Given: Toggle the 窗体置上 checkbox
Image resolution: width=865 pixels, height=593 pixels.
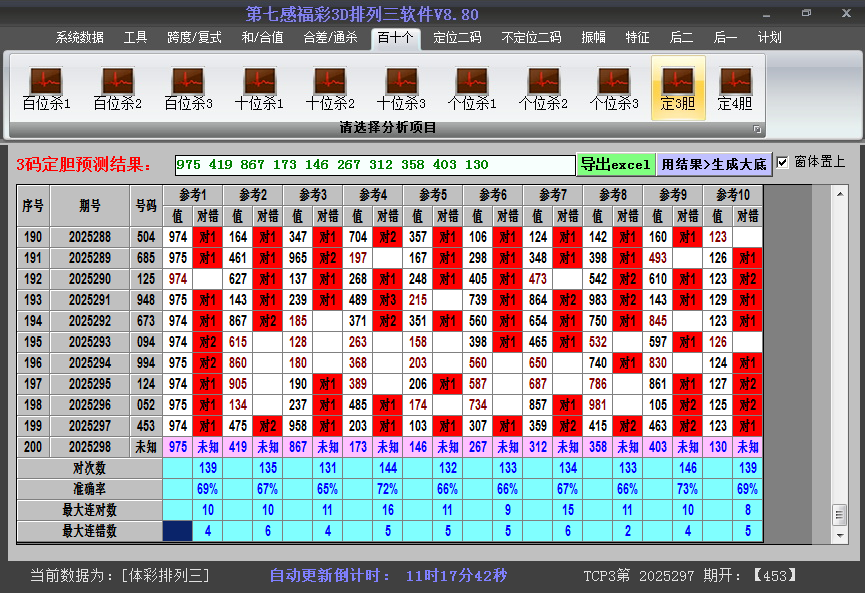Looking at the screenshot, I should pos(782,162).
